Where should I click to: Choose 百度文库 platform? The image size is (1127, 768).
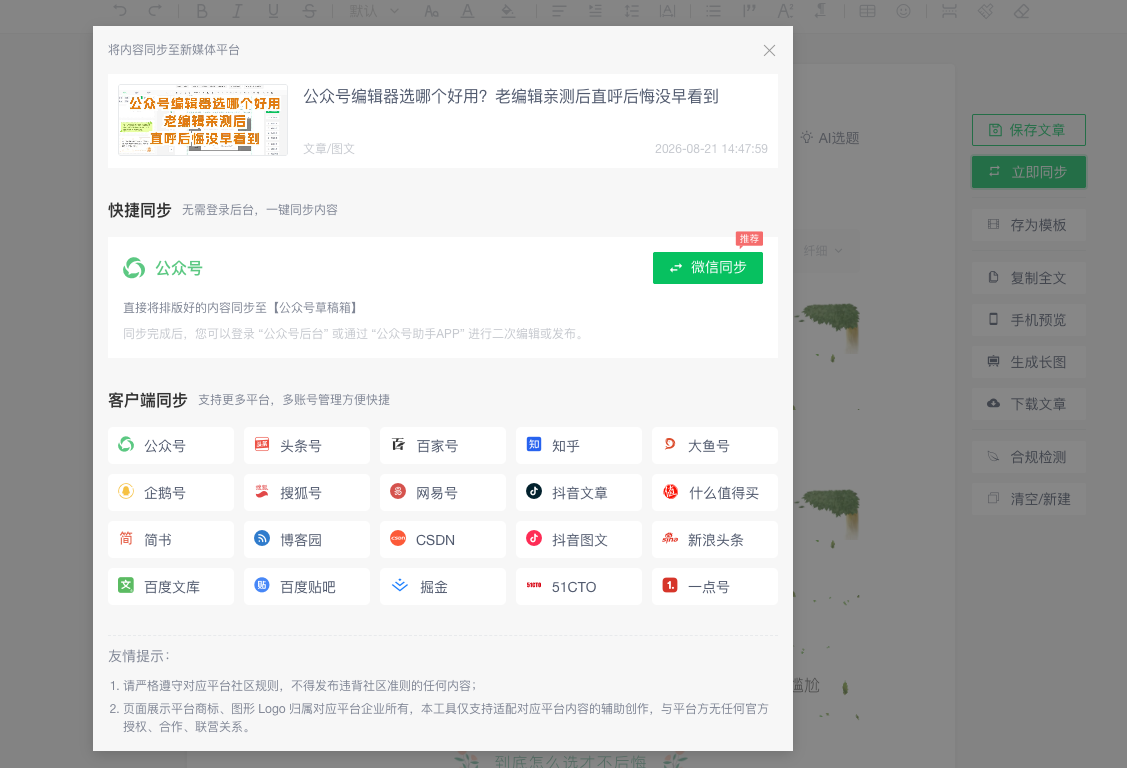pos(171,587)
